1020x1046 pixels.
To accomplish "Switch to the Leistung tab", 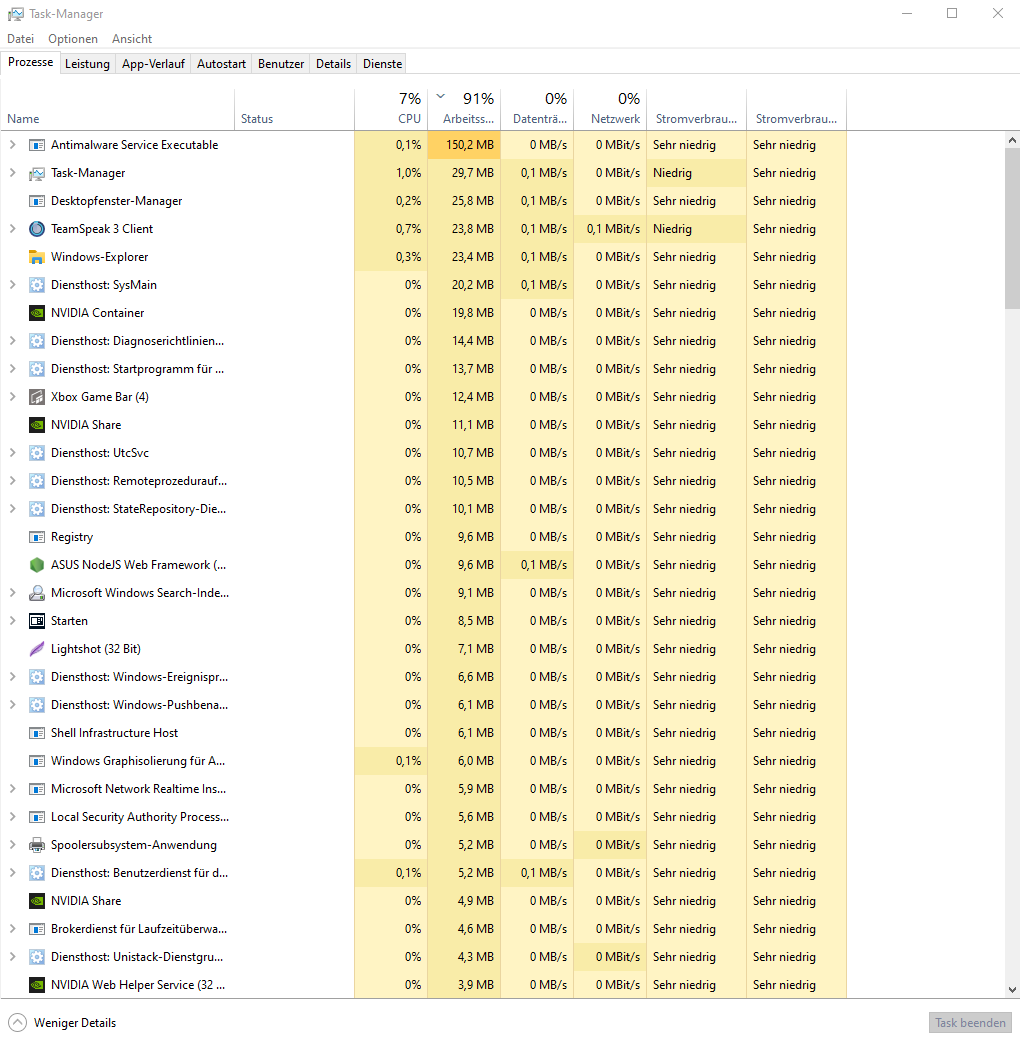I will [87, 64].
